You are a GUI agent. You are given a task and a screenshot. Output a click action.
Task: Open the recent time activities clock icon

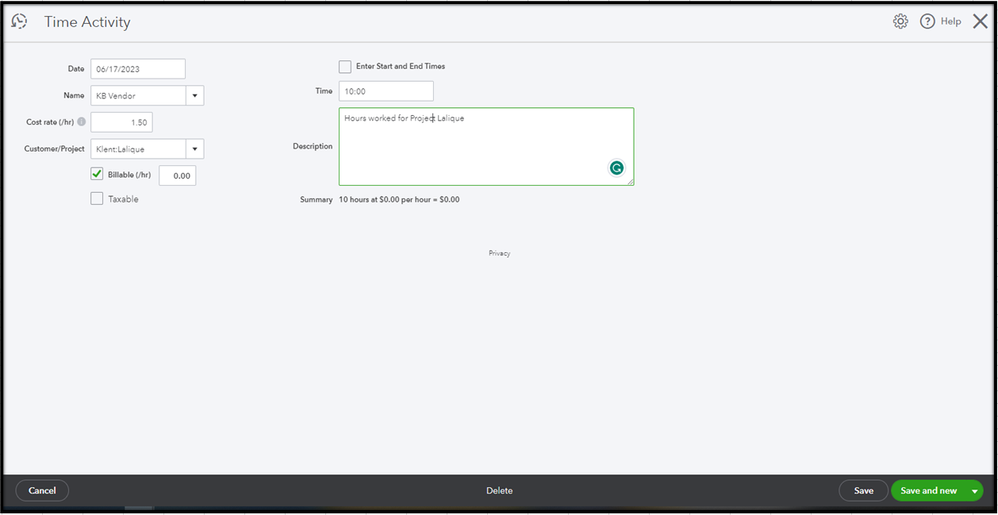tap(19, 22)
